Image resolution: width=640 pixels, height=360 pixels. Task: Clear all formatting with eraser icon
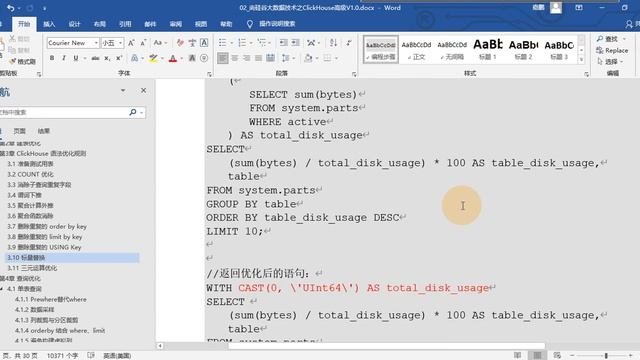tap(180, 43)
